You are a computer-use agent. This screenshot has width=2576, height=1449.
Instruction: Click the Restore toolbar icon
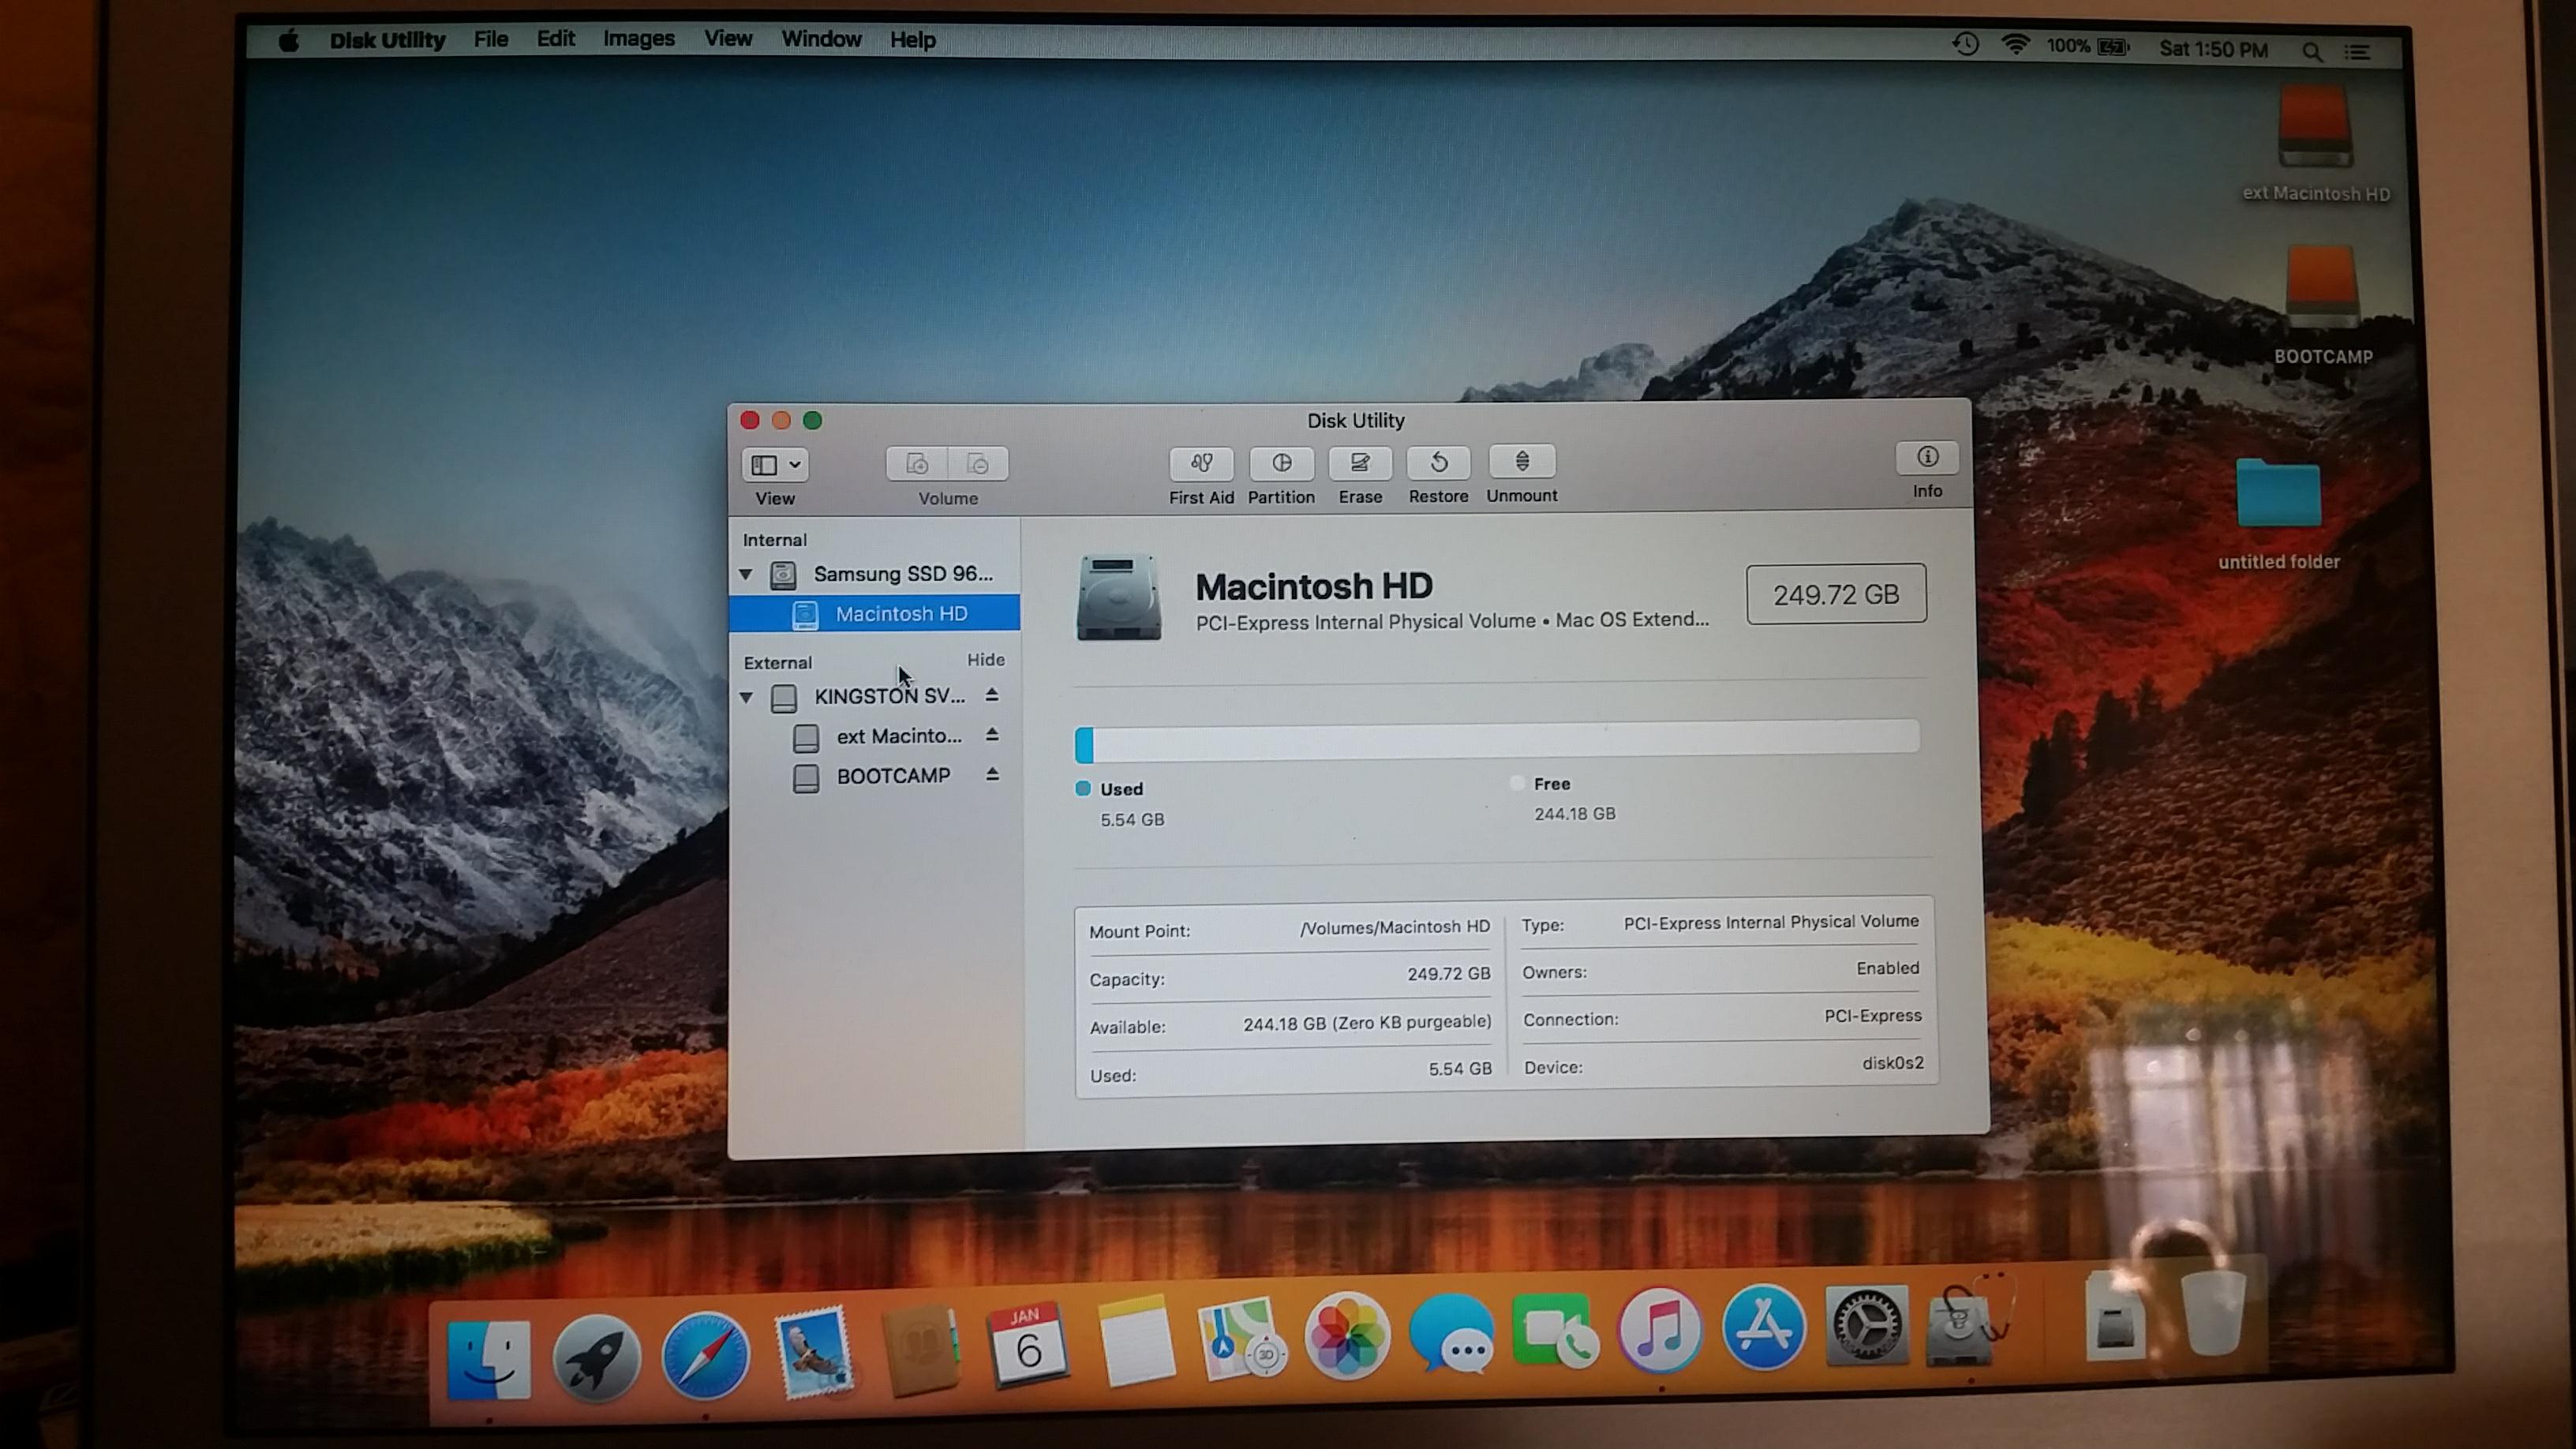[1438, 463]
